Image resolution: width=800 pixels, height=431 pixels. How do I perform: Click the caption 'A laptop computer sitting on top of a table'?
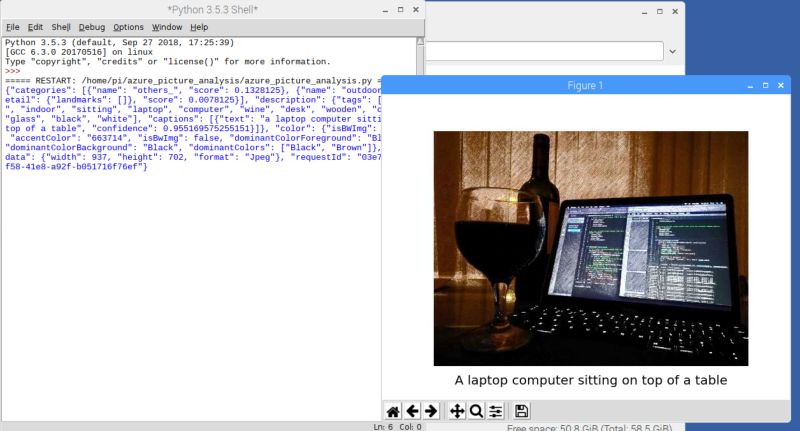coord(591,380)
